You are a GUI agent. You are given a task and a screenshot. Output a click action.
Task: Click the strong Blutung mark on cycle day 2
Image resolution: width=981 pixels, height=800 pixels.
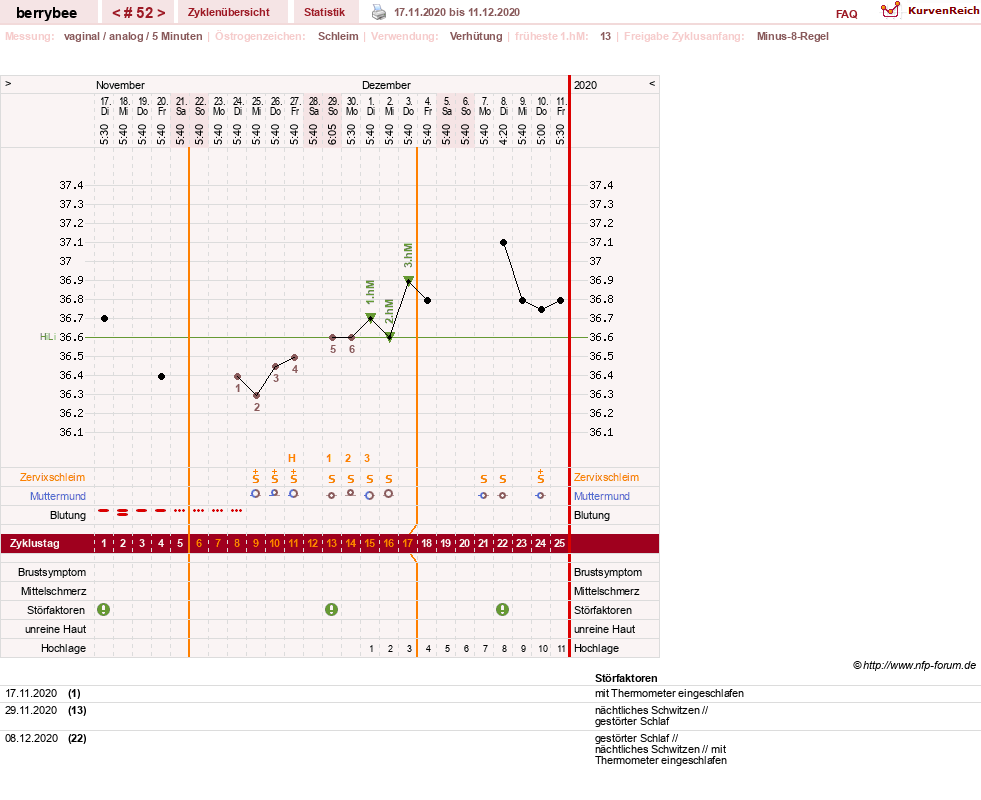pos(123,512)
